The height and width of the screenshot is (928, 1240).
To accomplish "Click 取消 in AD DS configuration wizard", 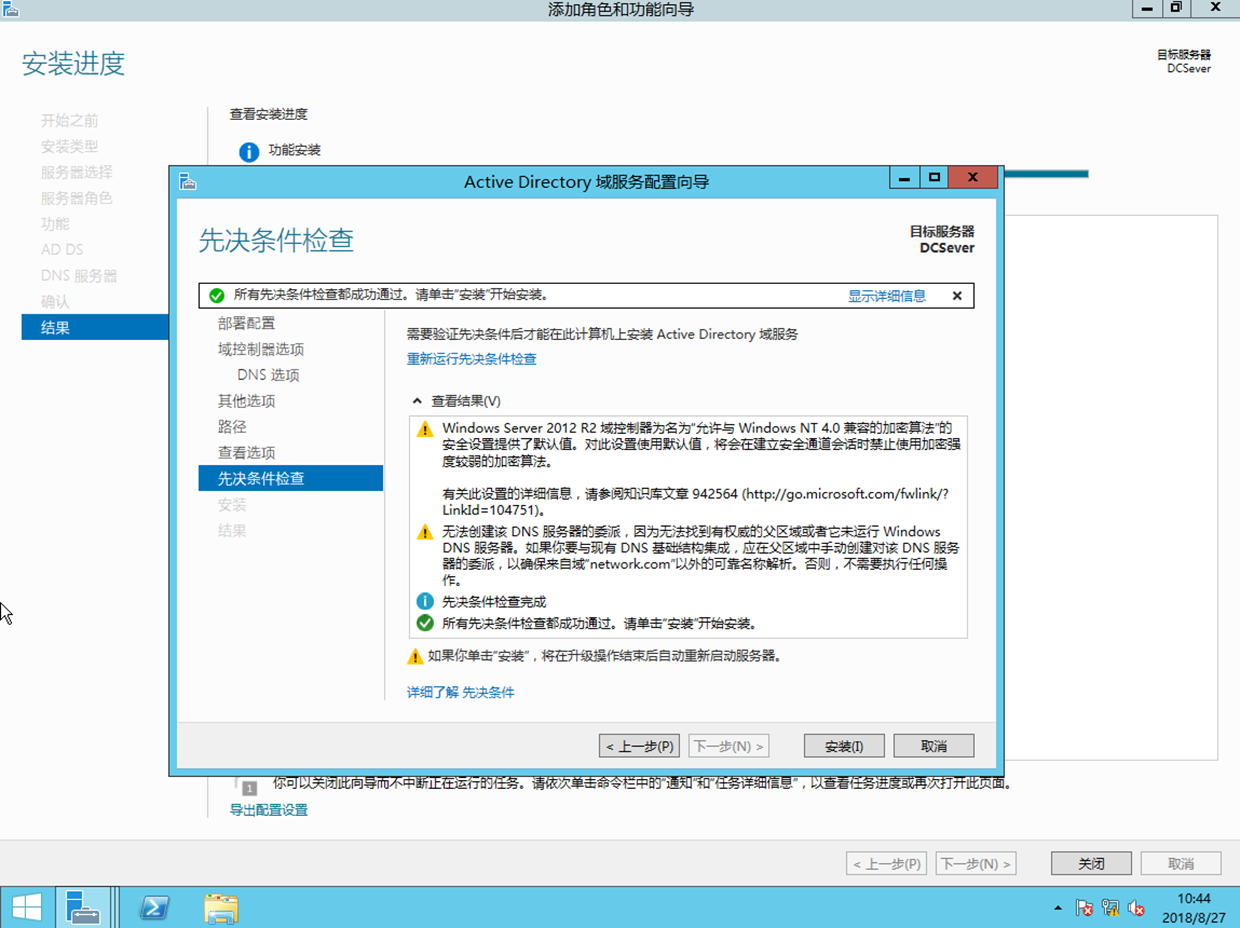I will [934, 746].
